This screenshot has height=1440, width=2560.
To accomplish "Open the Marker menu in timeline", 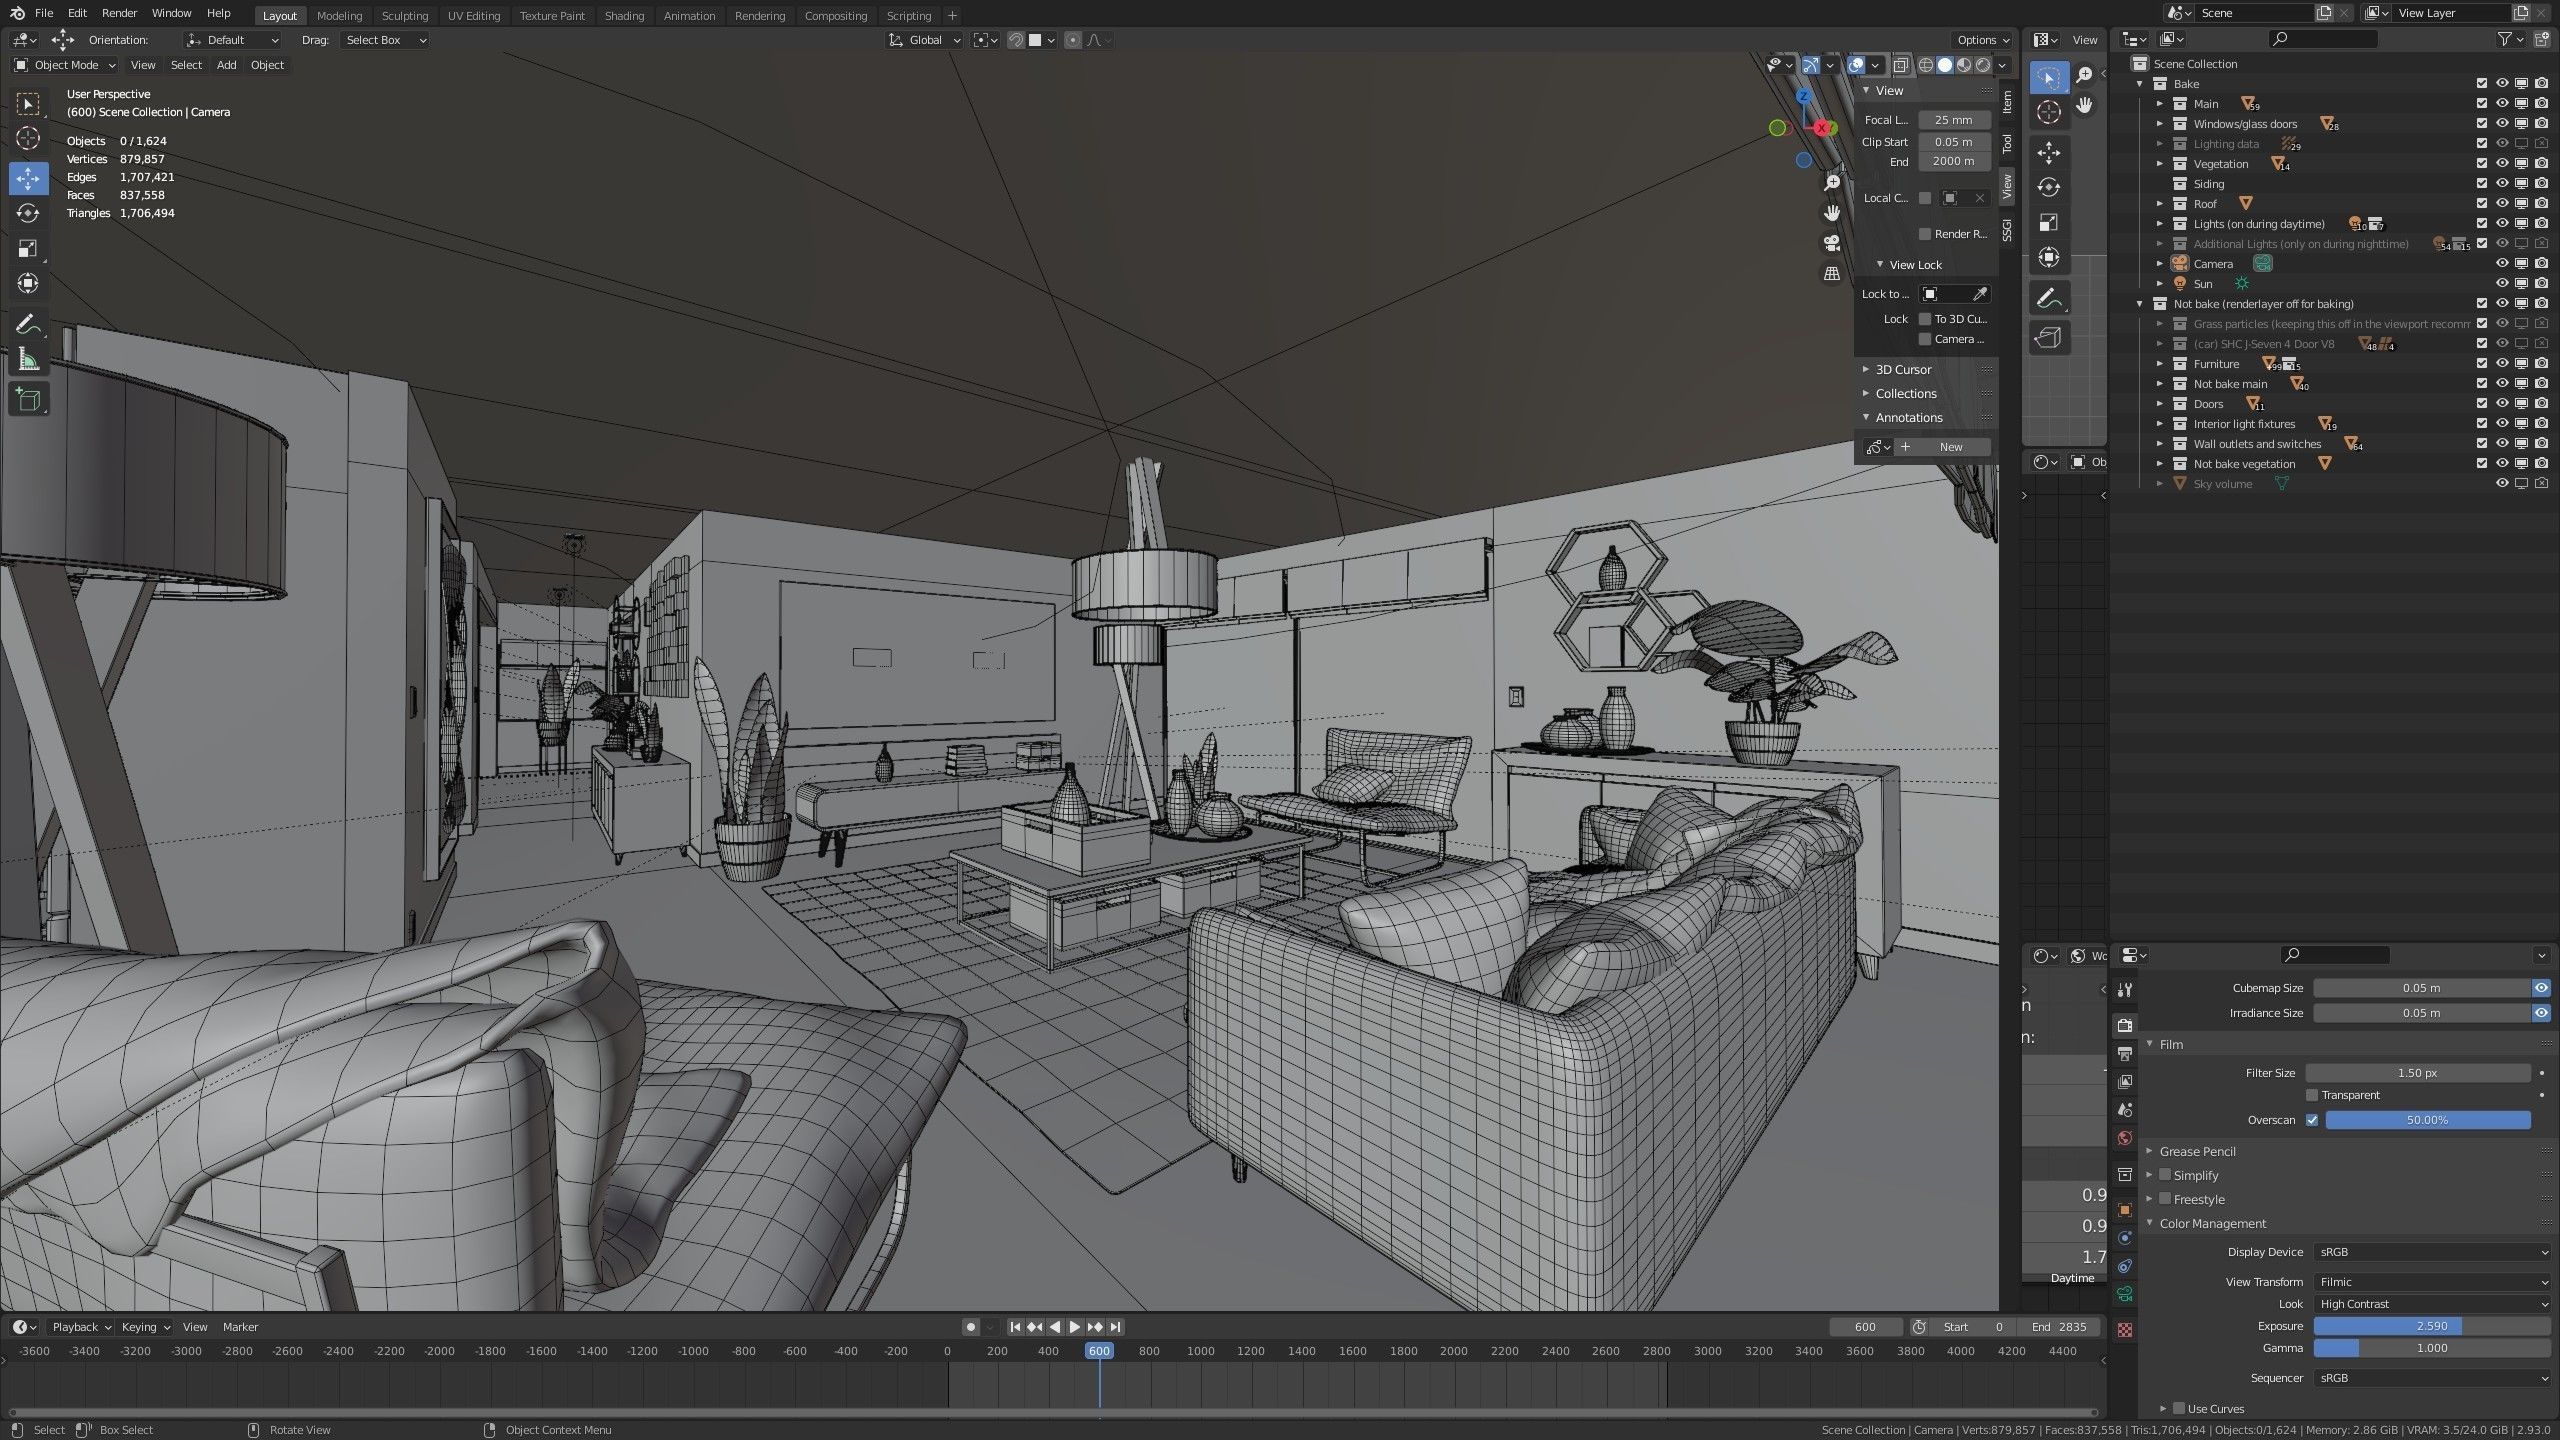I will click(240, 1327).
